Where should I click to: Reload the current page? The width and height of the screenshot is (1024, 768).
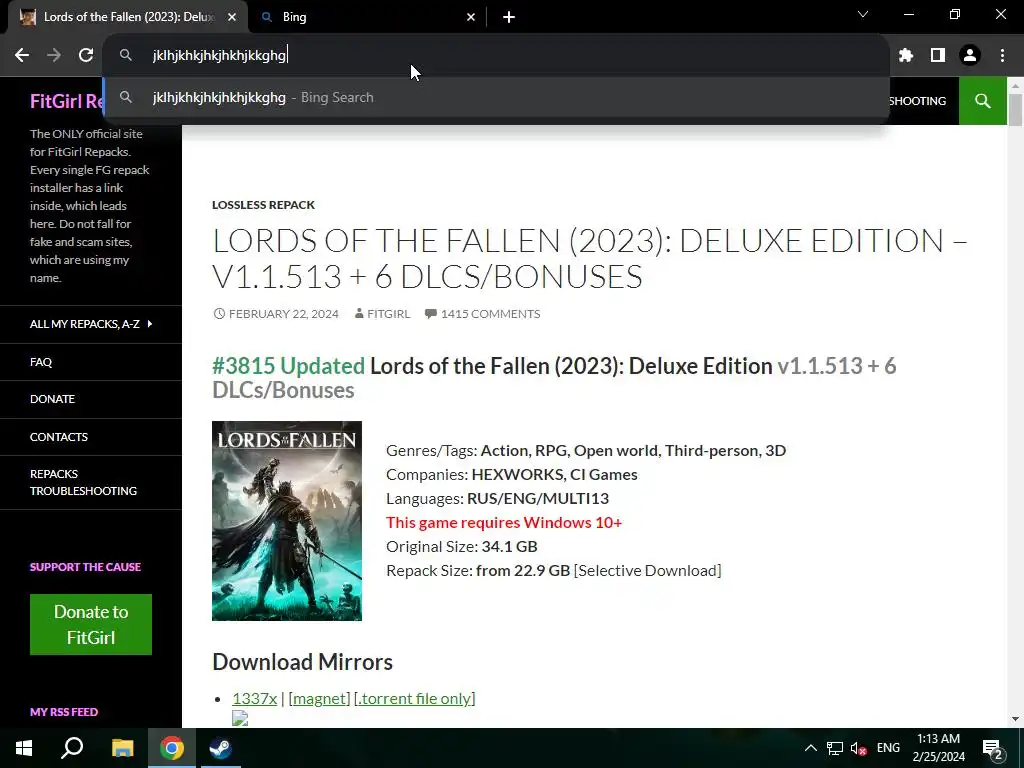pyautogui.click(x=86, y=55)
